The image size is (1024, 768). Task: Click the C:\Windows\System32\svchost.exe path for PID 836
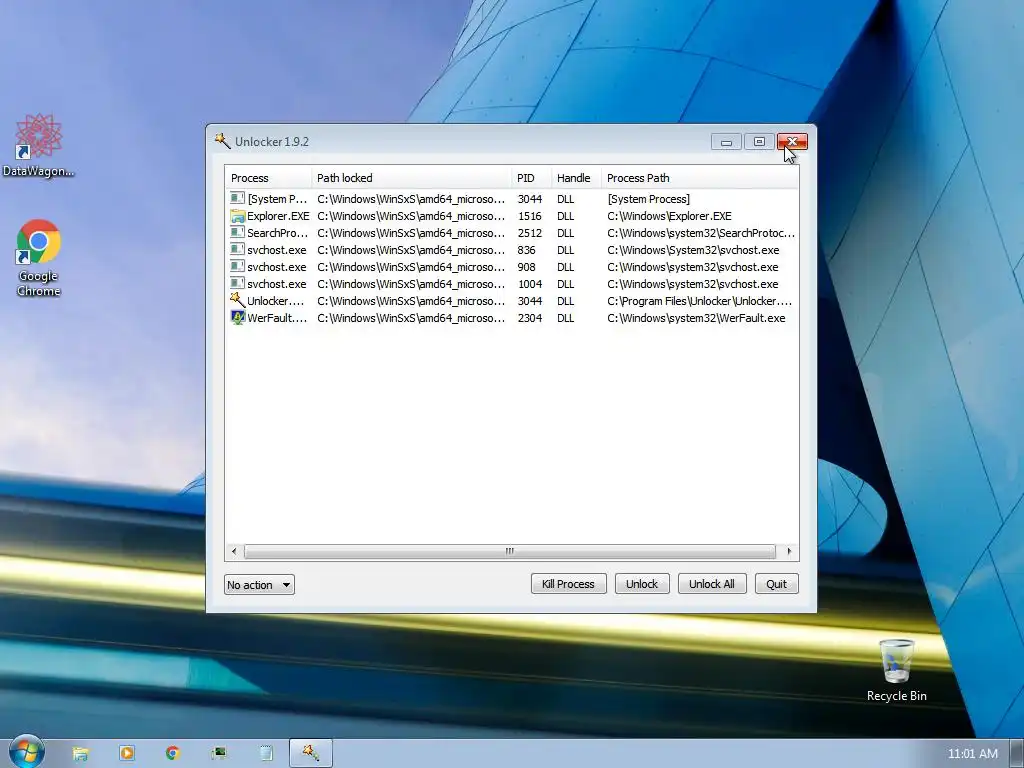coord(693,250)
